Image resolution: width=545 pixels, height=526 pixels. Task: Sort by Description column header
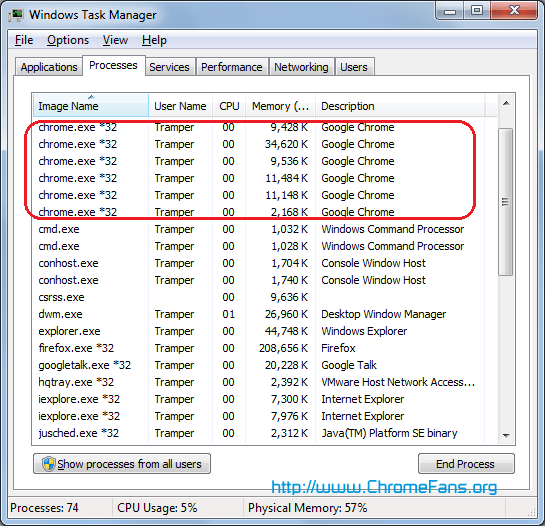click(400, 106)
